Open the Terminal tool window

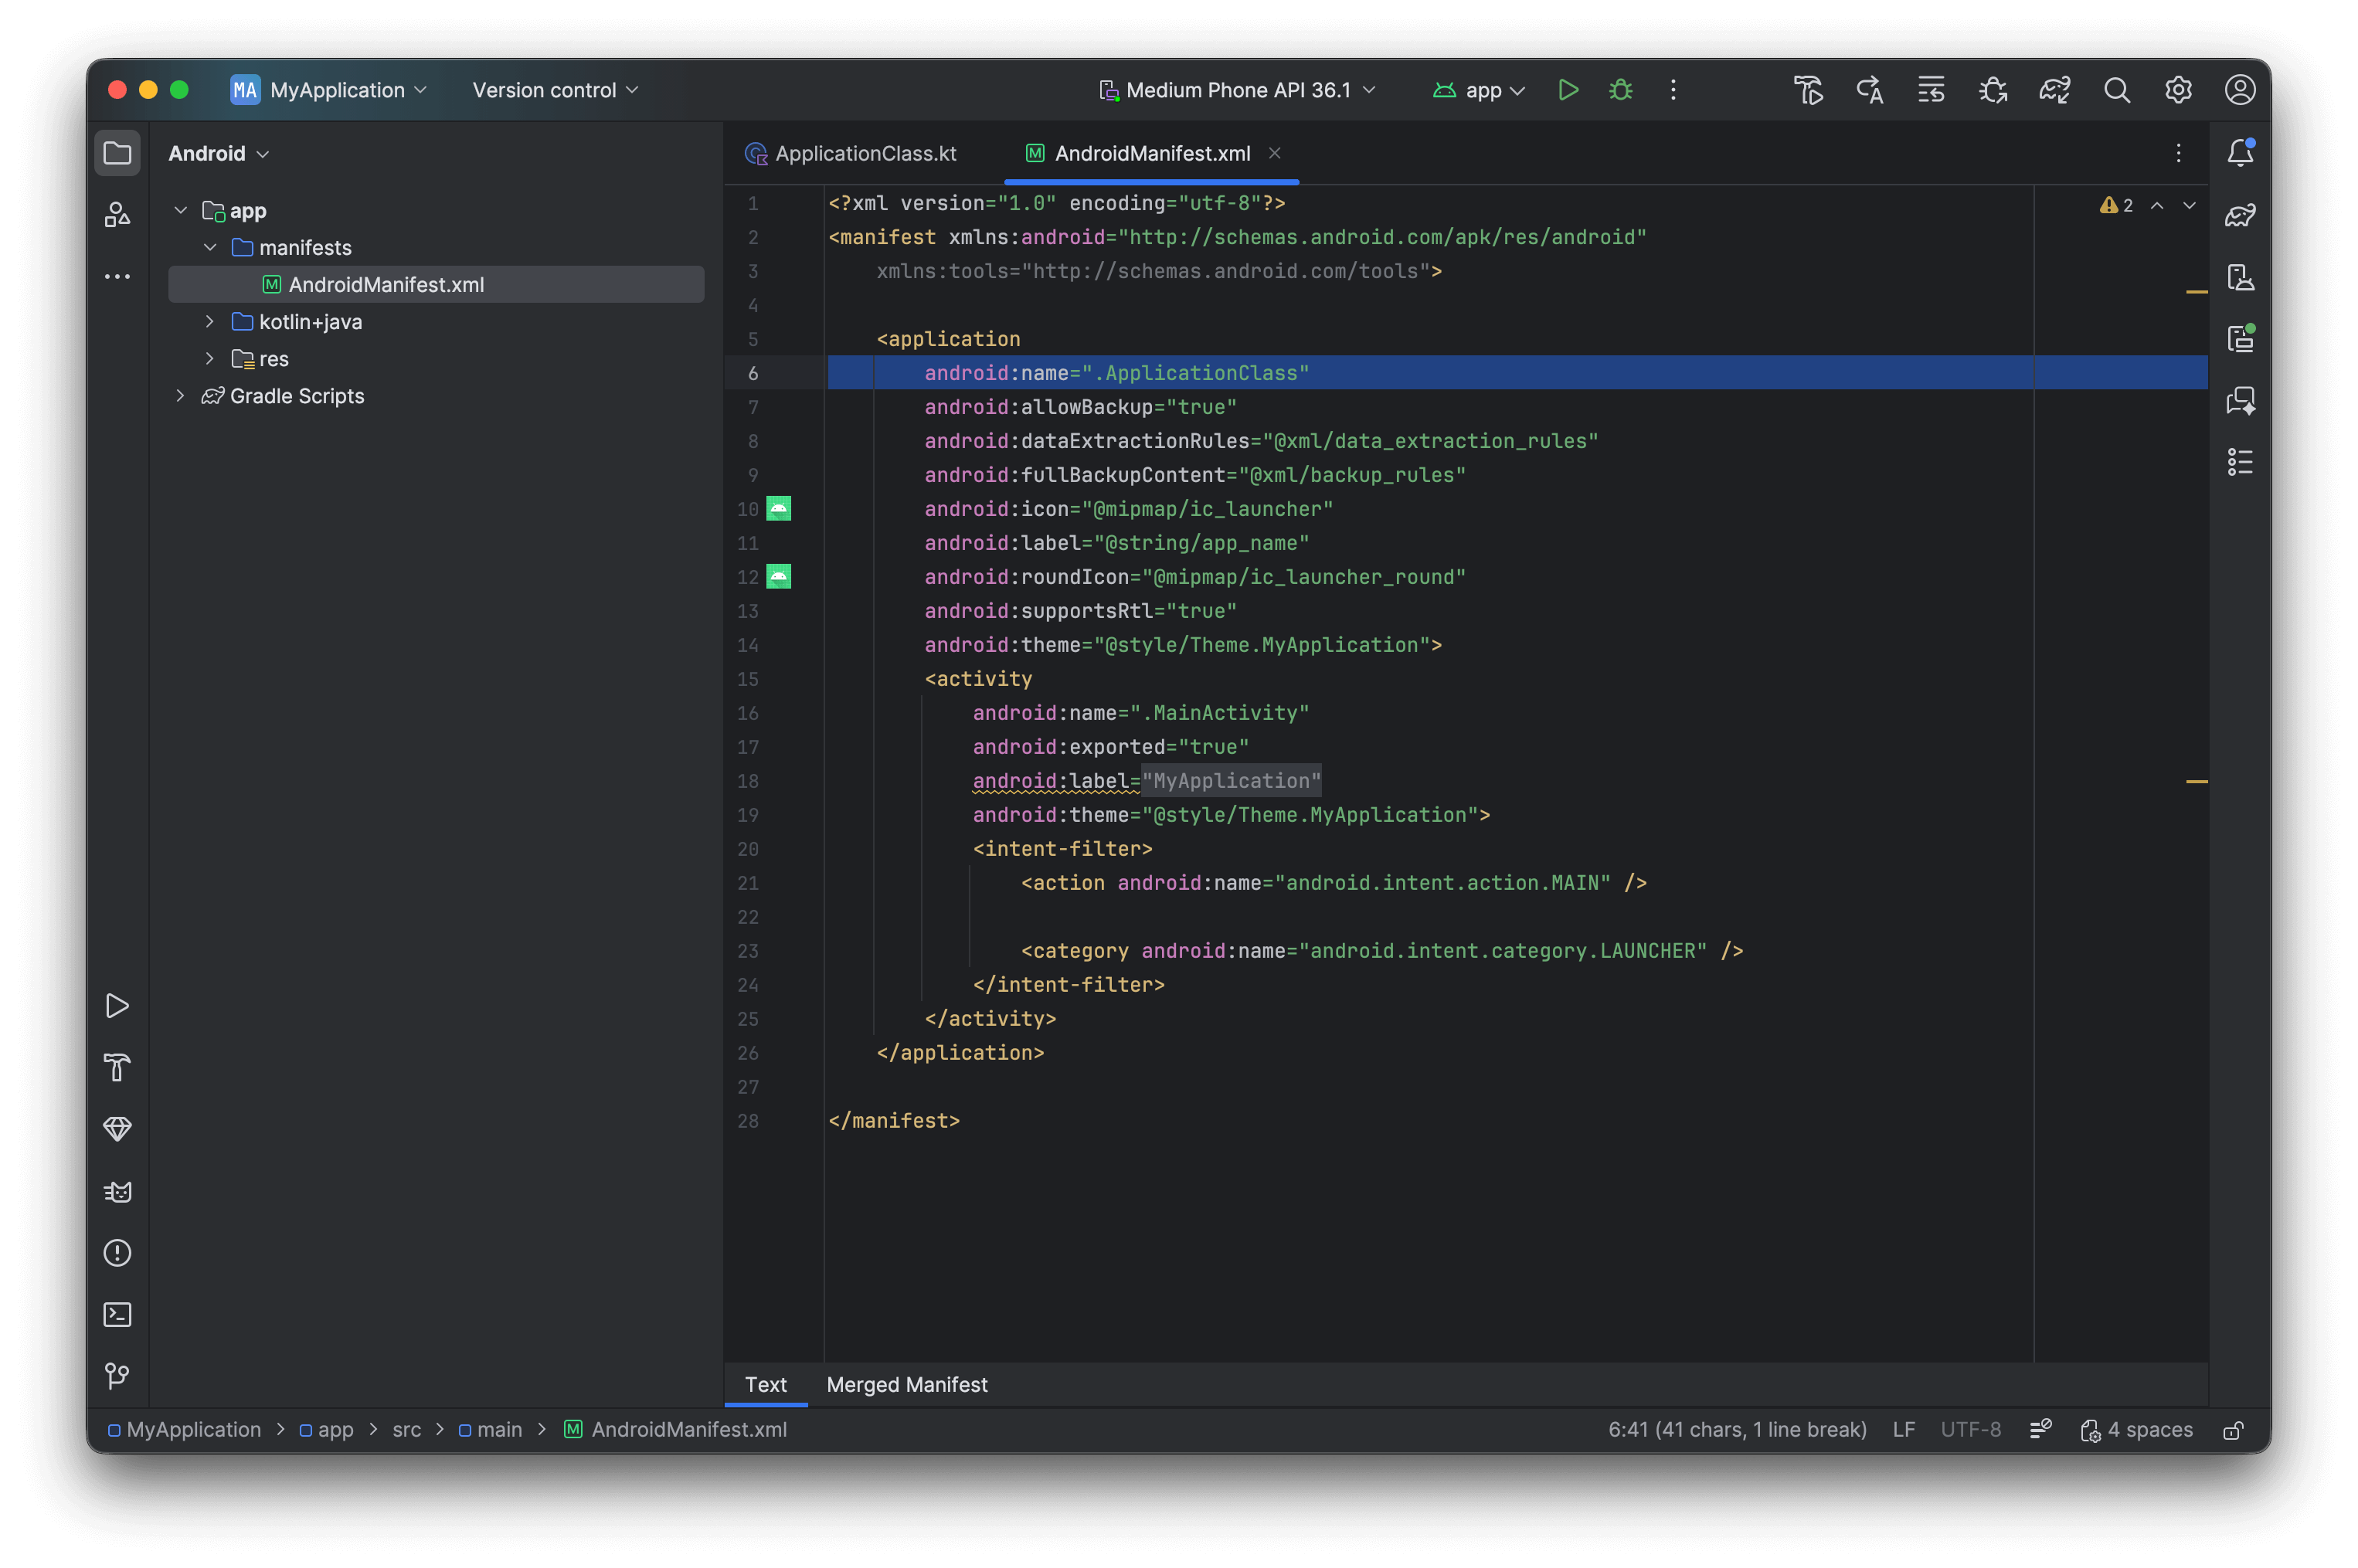pyautogui.click(x=117, y=1314)
